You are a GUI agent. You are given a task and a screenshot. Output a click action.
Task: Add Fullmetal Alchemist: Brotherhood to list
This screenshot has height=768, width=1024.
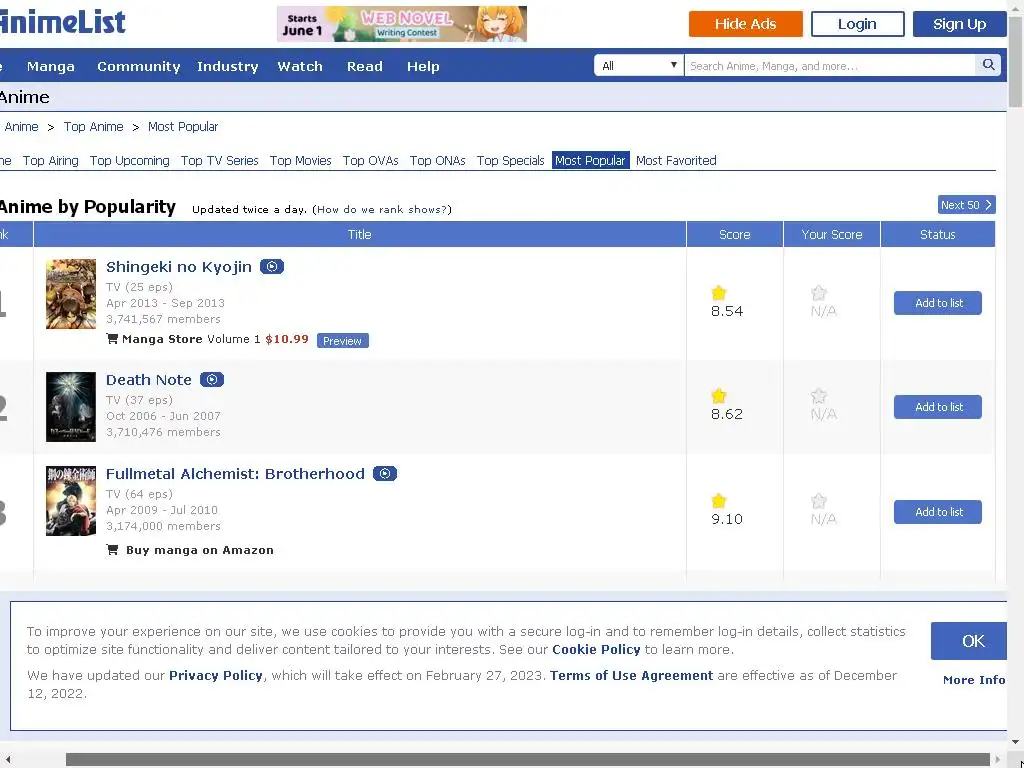coord(938,512)
